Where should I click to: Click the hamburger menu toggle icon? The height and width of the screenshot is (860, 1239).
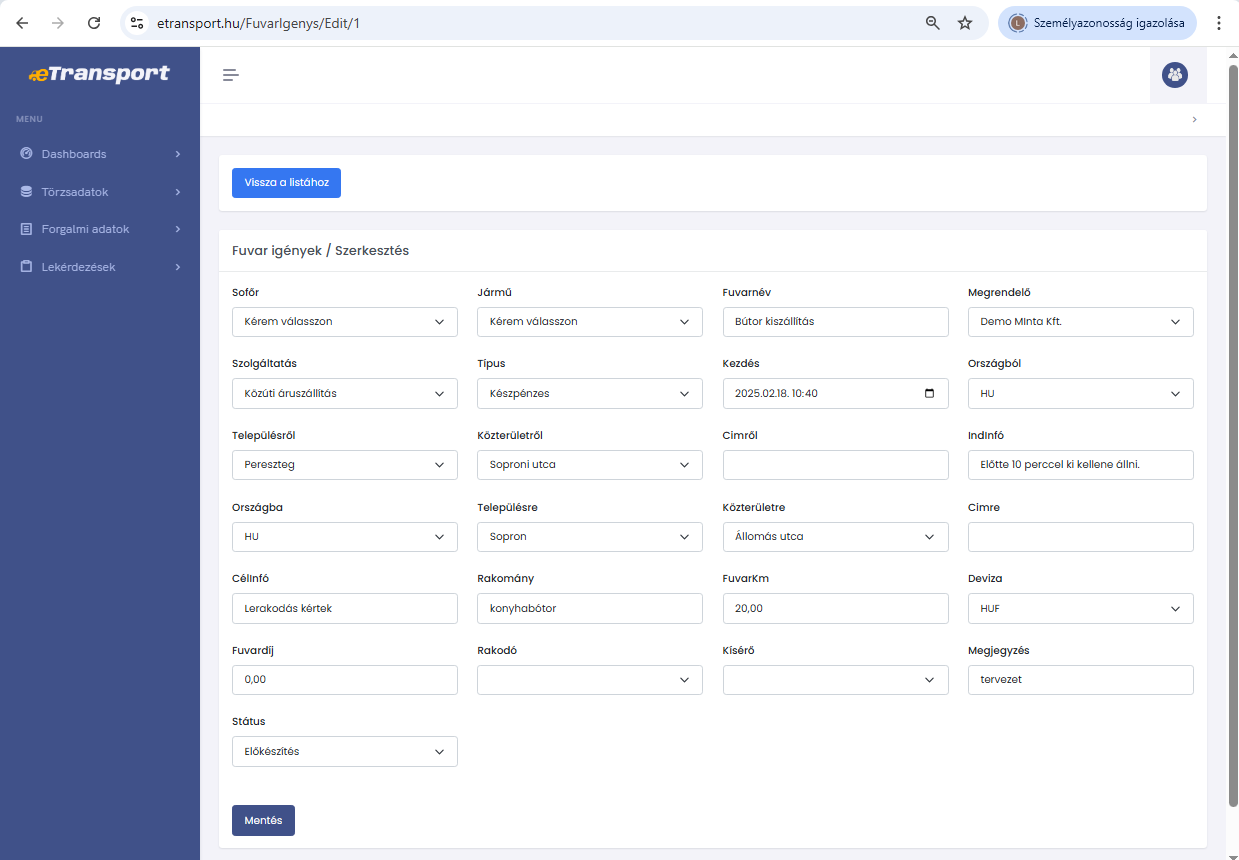[x=231, y=75]
